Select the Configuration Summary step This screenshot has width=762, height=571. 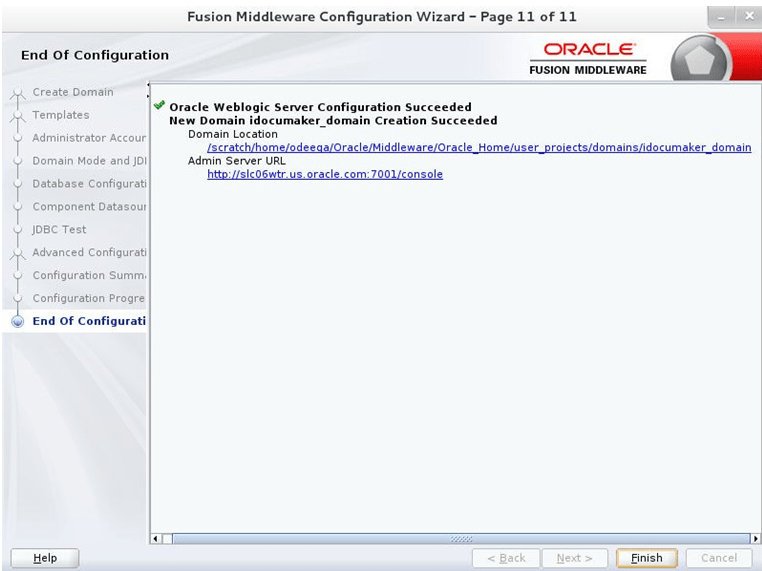pyautogui.click(x=89, y=275)
